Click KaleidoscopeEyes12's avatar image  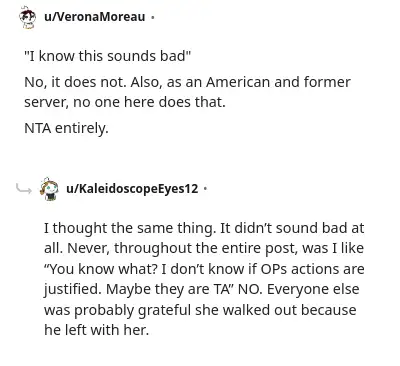(49, 189)
